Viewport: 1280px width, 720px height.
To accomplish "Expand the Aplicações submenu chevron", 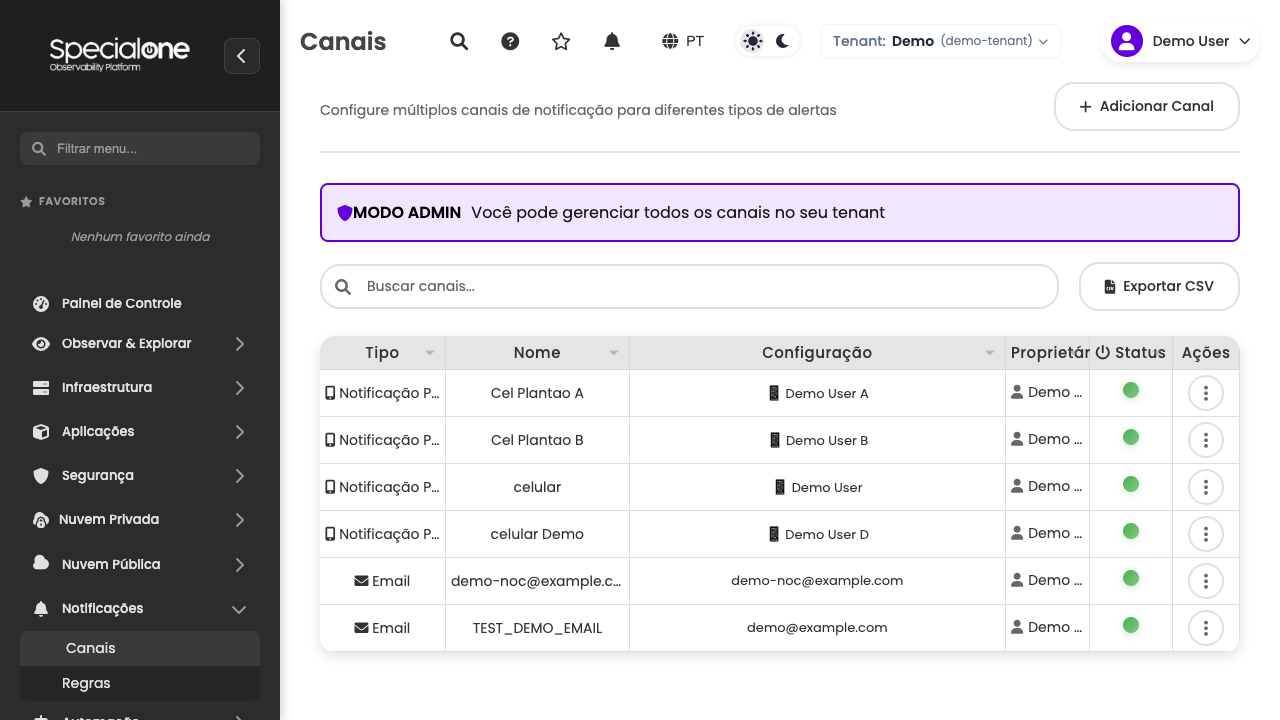I will (240, 432).
